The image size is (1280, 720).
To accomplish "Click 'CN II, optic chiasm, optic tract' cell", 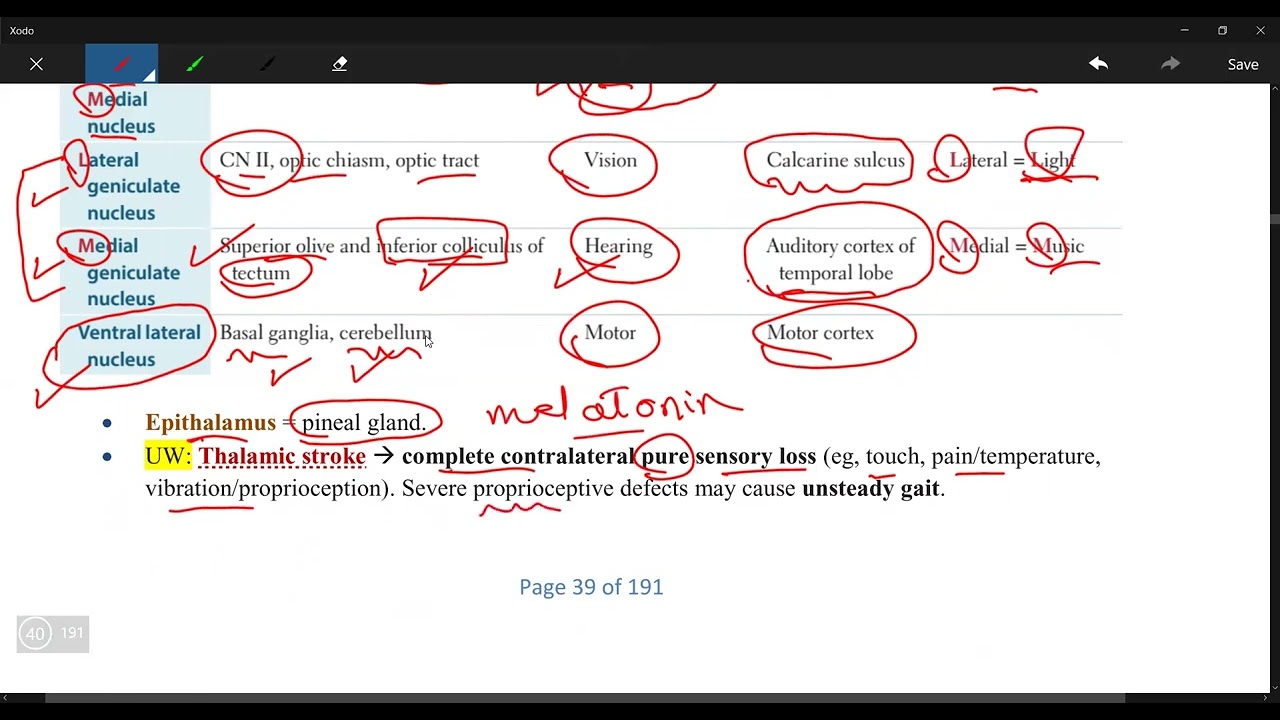I will click(x=349, y=161).
